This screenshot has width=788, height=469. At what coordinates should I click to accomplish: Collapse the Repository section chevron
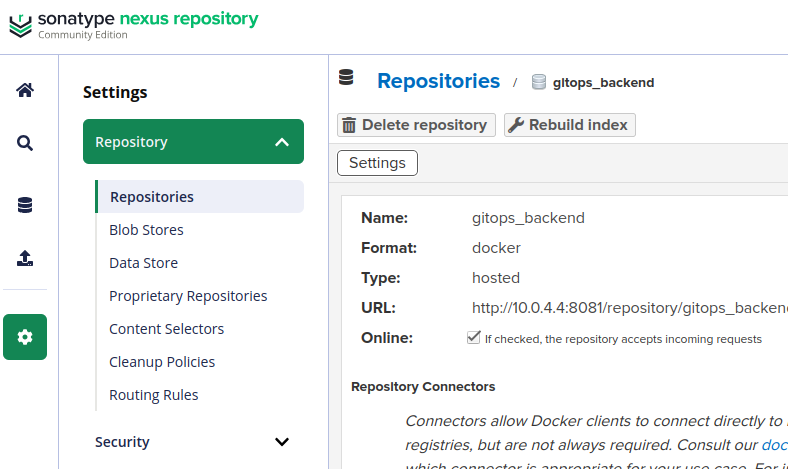coord(282,142)
